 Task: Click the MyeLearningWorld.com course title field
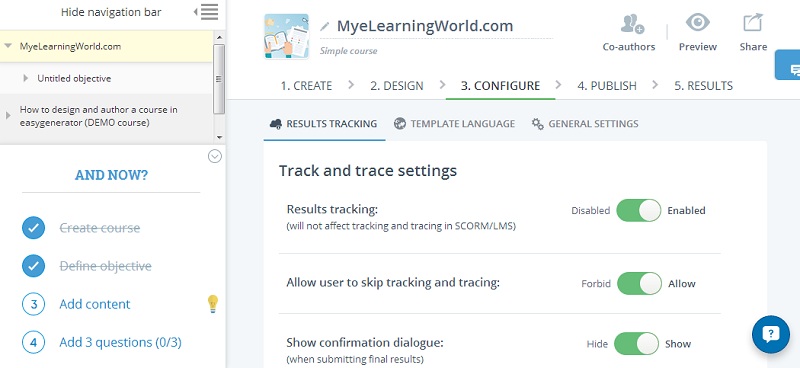coord(425,26)
